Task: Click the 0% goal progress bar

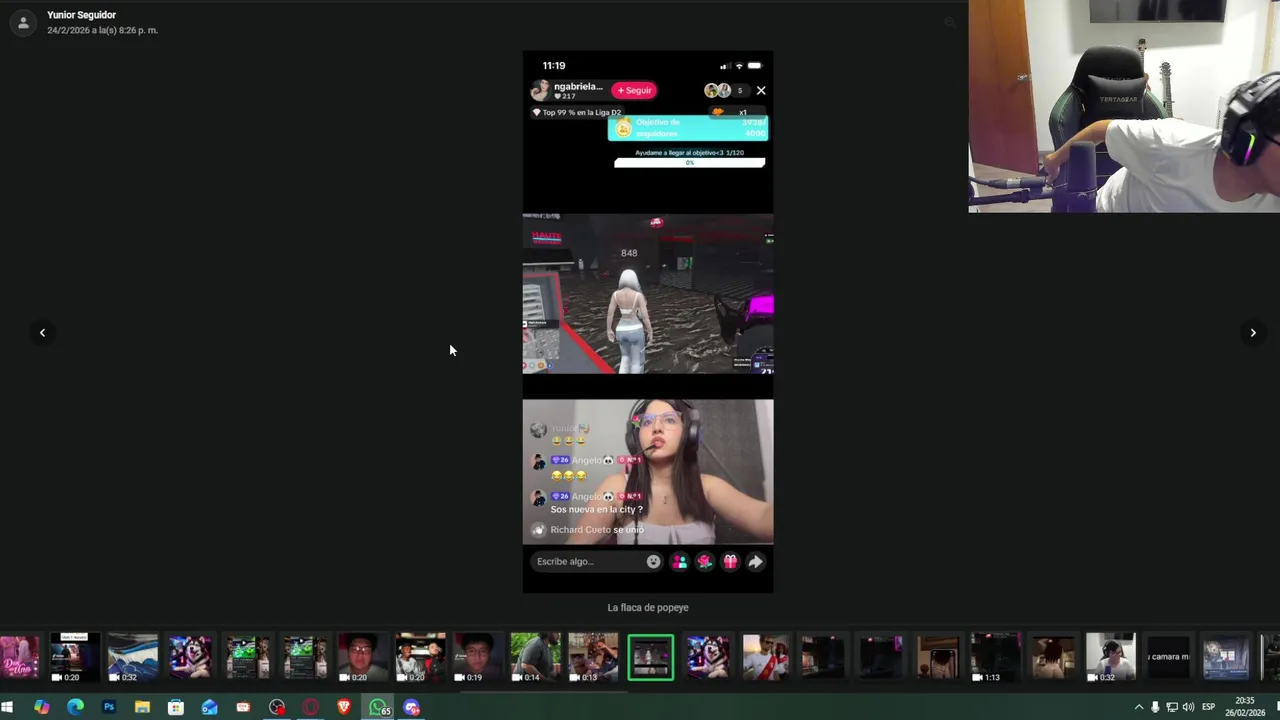Action: (690, 162)
